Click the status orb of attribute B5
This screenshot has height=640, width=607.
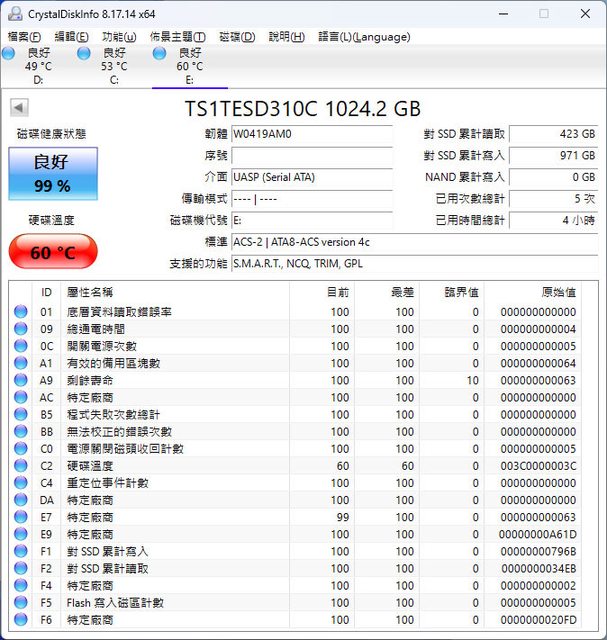[21, 415]
